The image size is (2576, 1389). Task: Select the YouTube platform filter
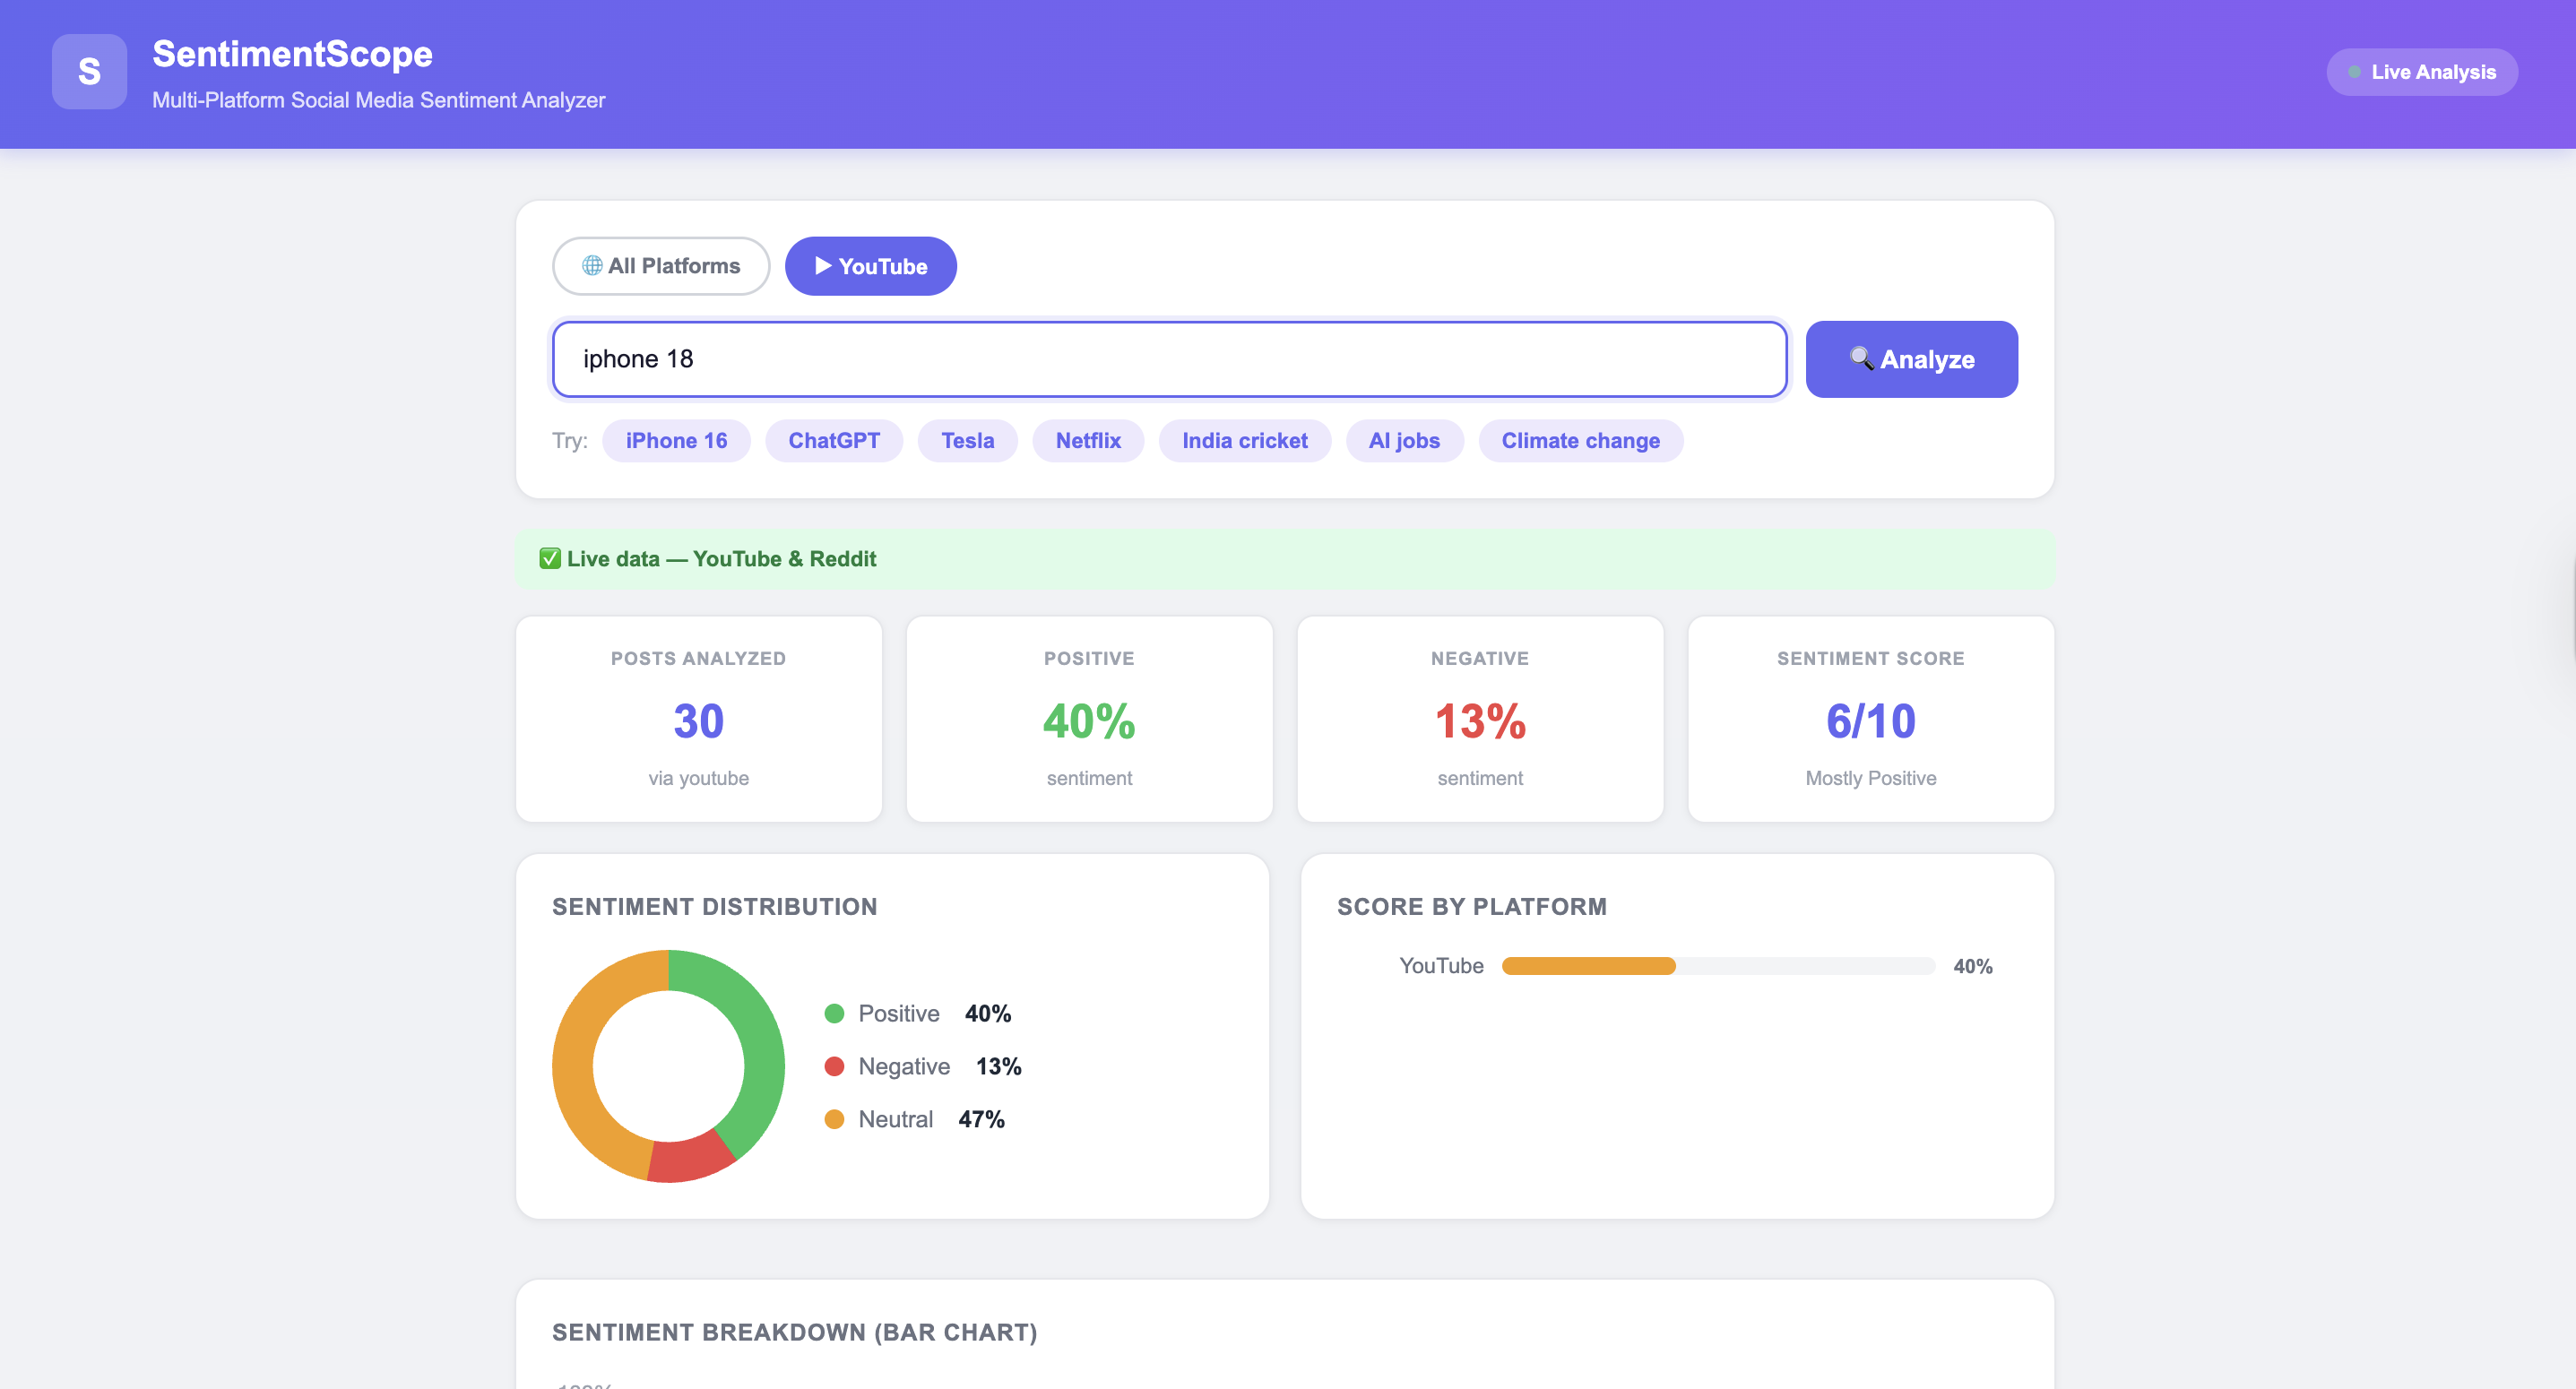870,266
